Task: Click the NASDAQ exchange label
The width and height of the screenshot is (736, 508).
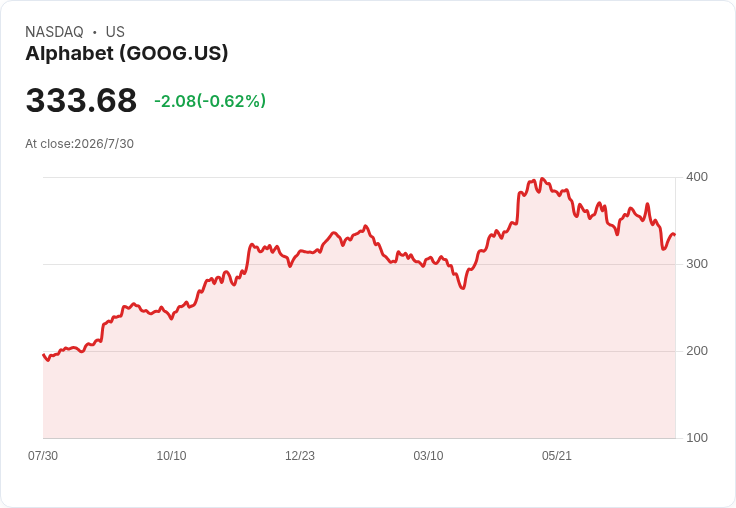Action: pyautogui.click(x=54, y=32)
